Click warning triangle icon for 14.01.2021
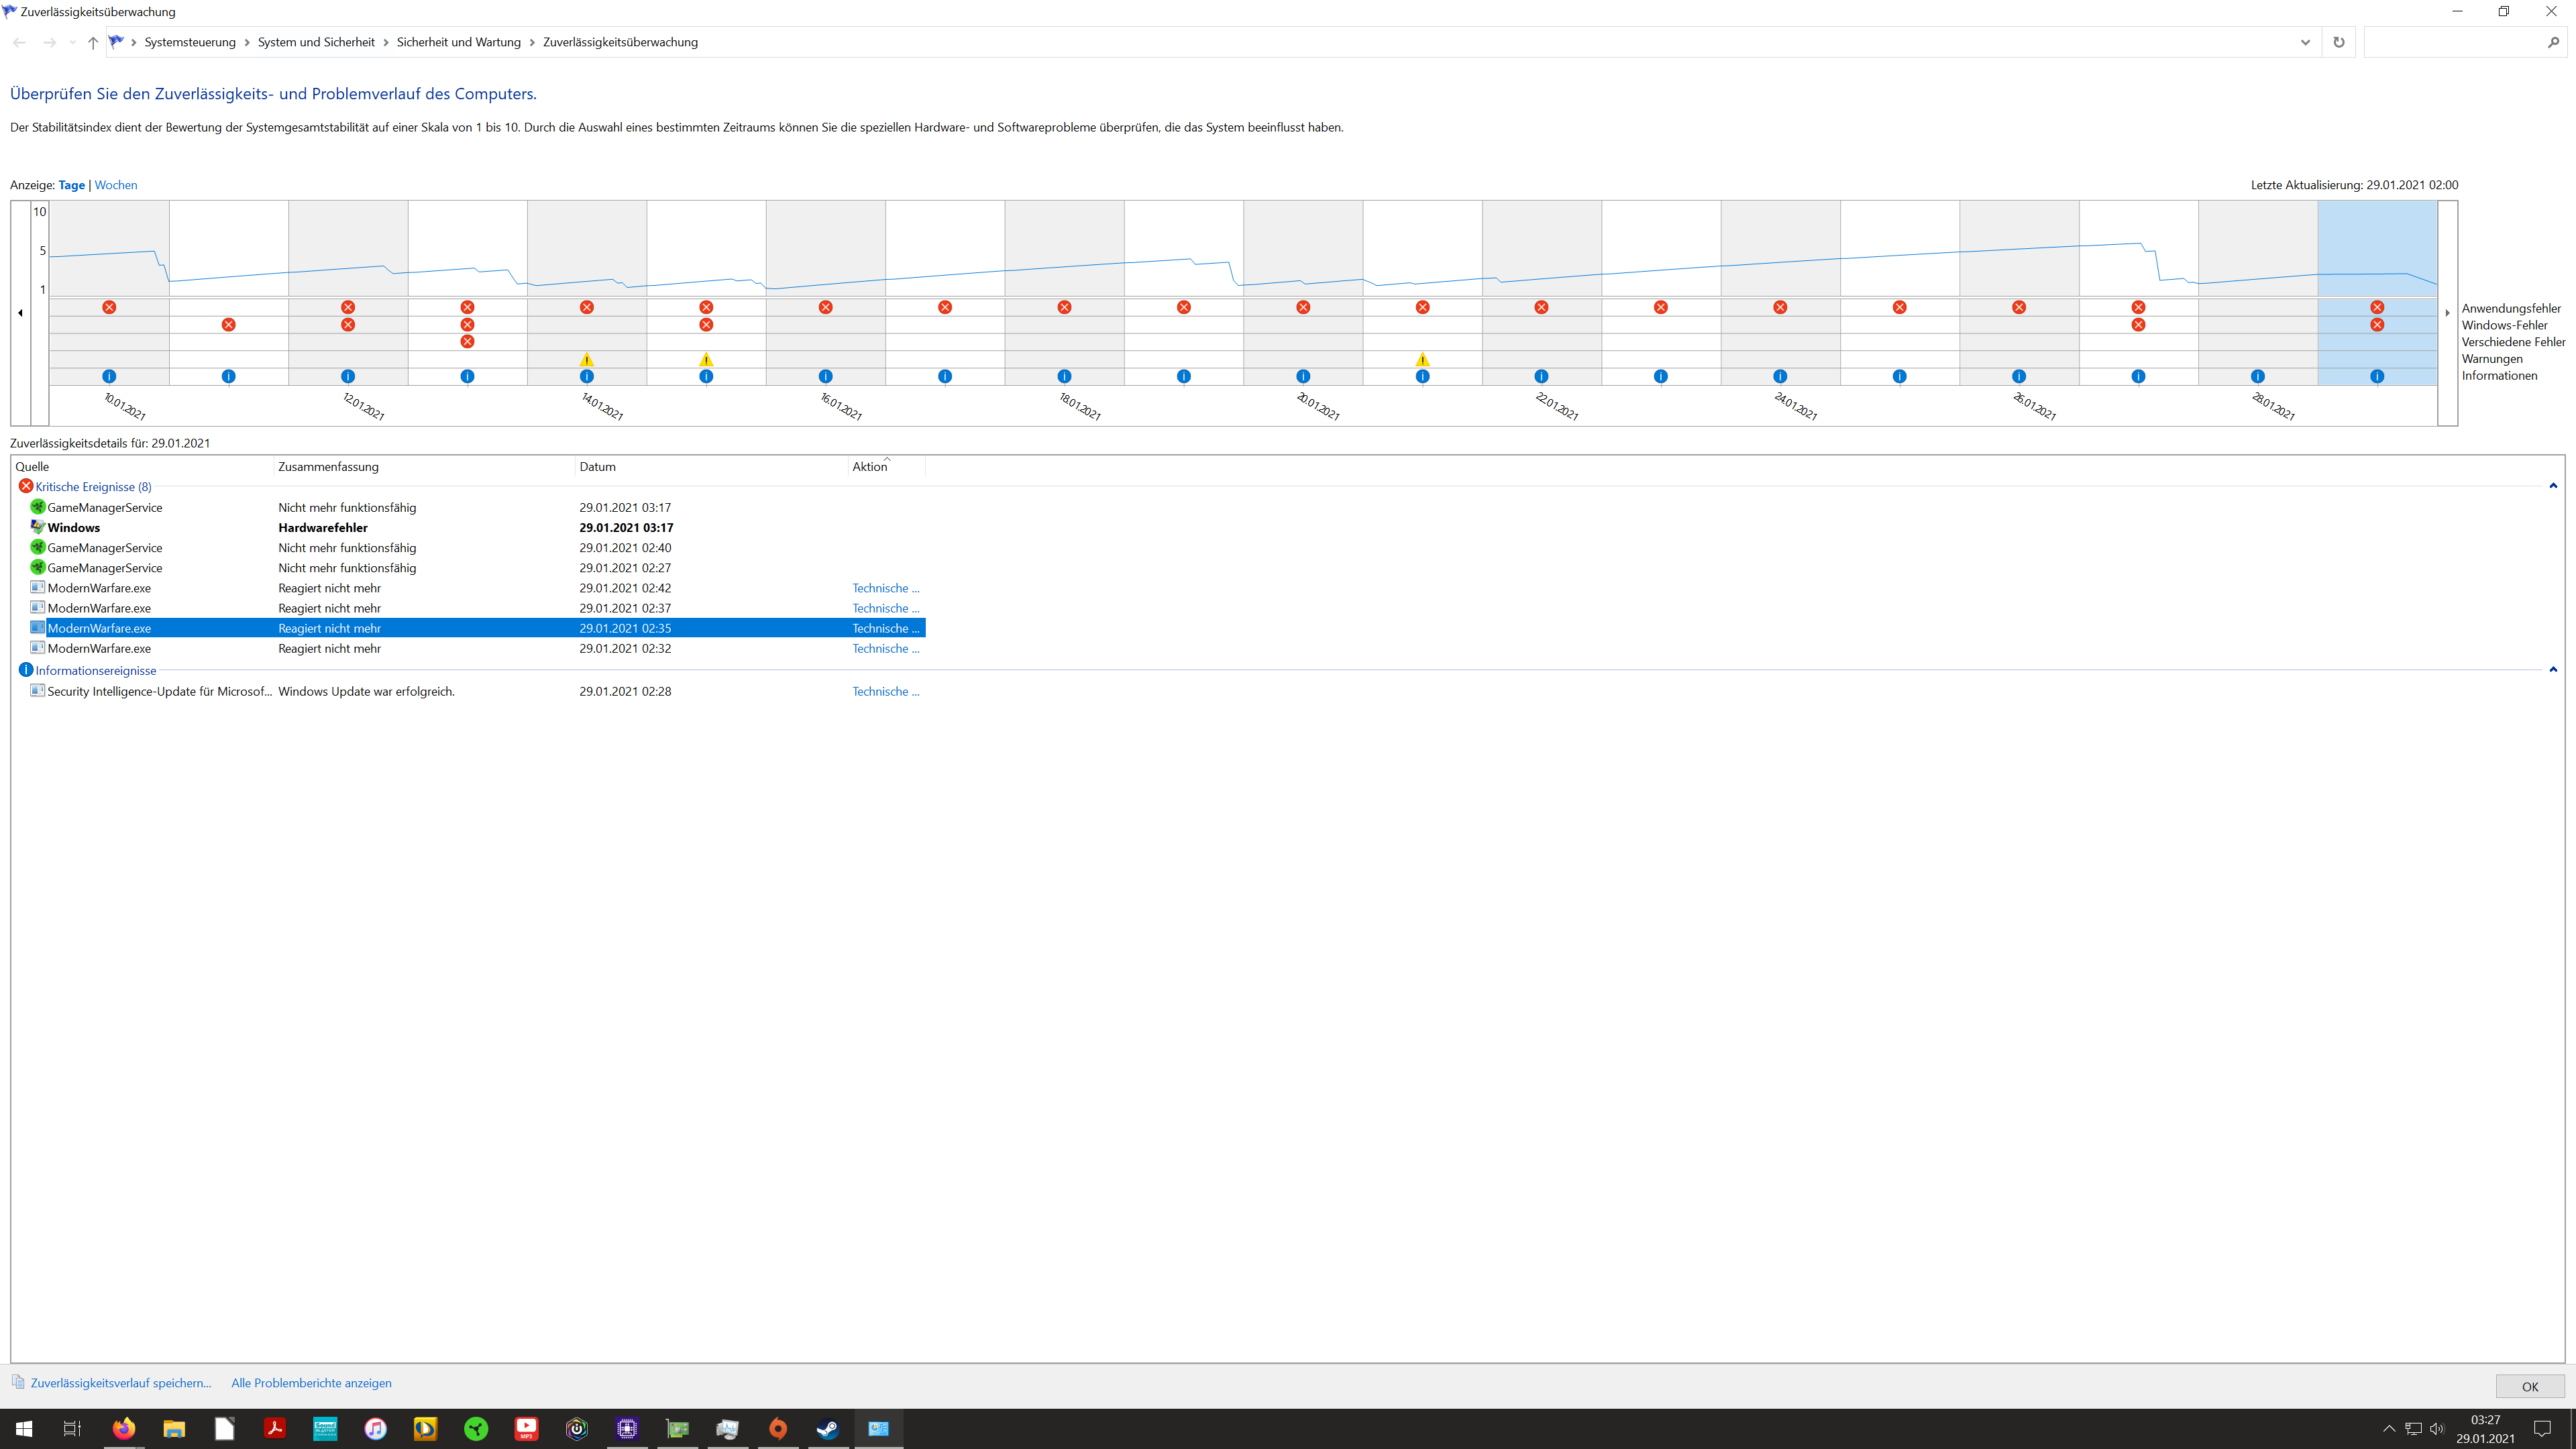Screen dimensions: 2576x1449 tap(587, 359)
